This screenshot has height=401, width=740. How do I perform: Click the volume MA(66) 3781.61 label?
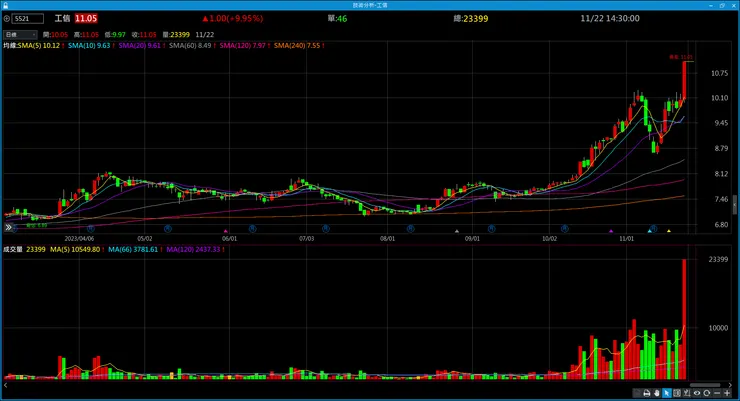133,249
